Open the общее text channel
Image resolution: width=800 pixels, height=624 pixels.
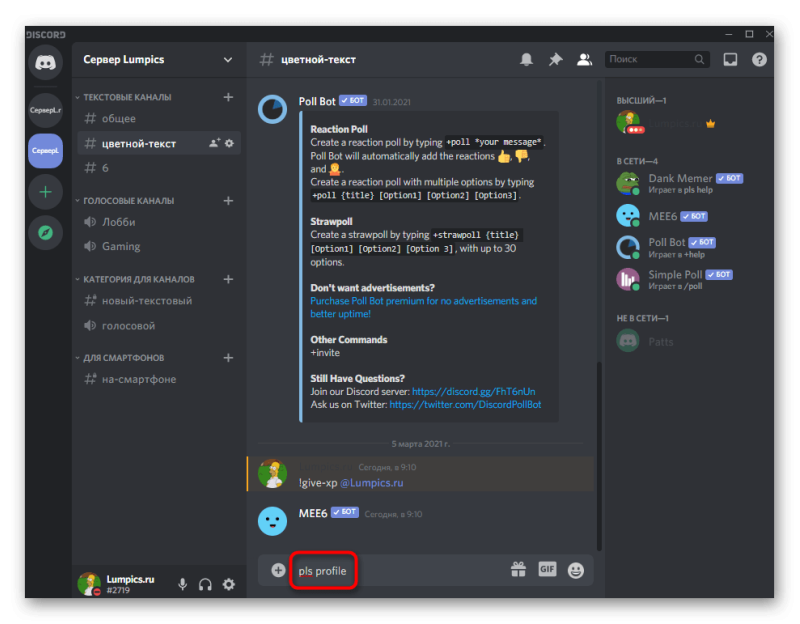pos(159,118)
